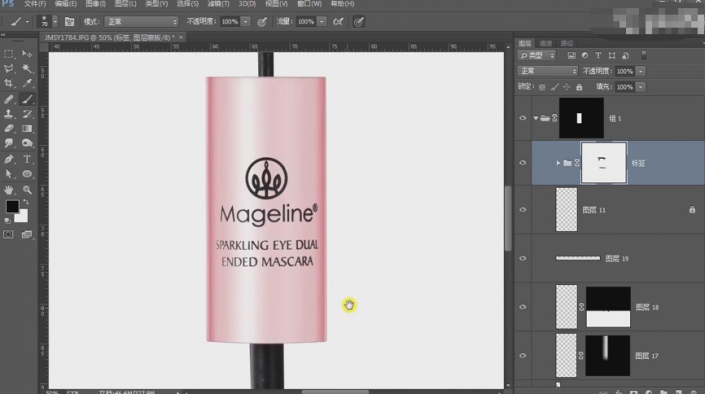Viewport: 705px width, 394px height.
Task: Hide layer 图层 11
Action: (522, 210)
